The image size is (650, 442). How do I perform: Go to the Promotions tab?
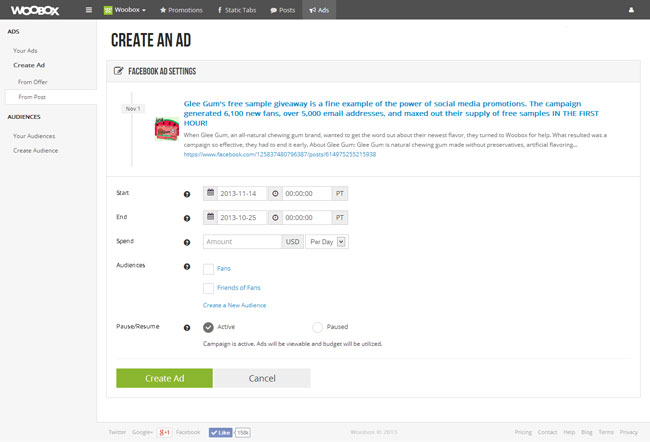click(x=181, y=10)
